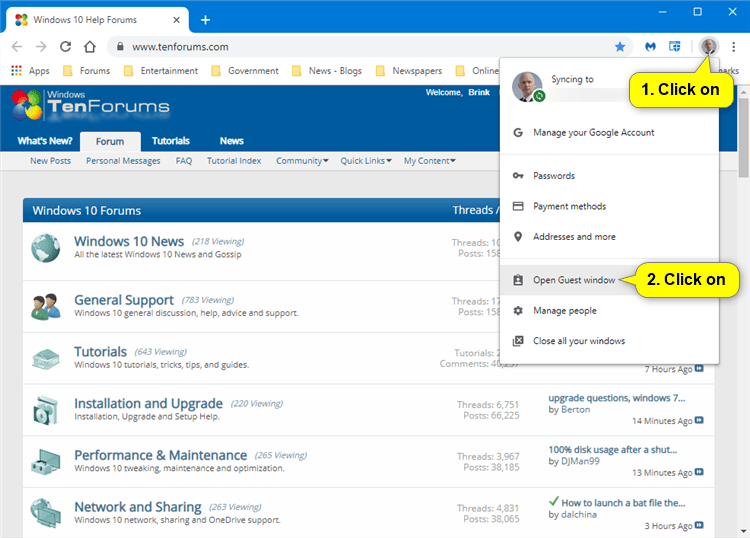
Task: Click last-post arrow next to 7 Hours Ago
Action: pyautogui.click(x=699, y=368)
